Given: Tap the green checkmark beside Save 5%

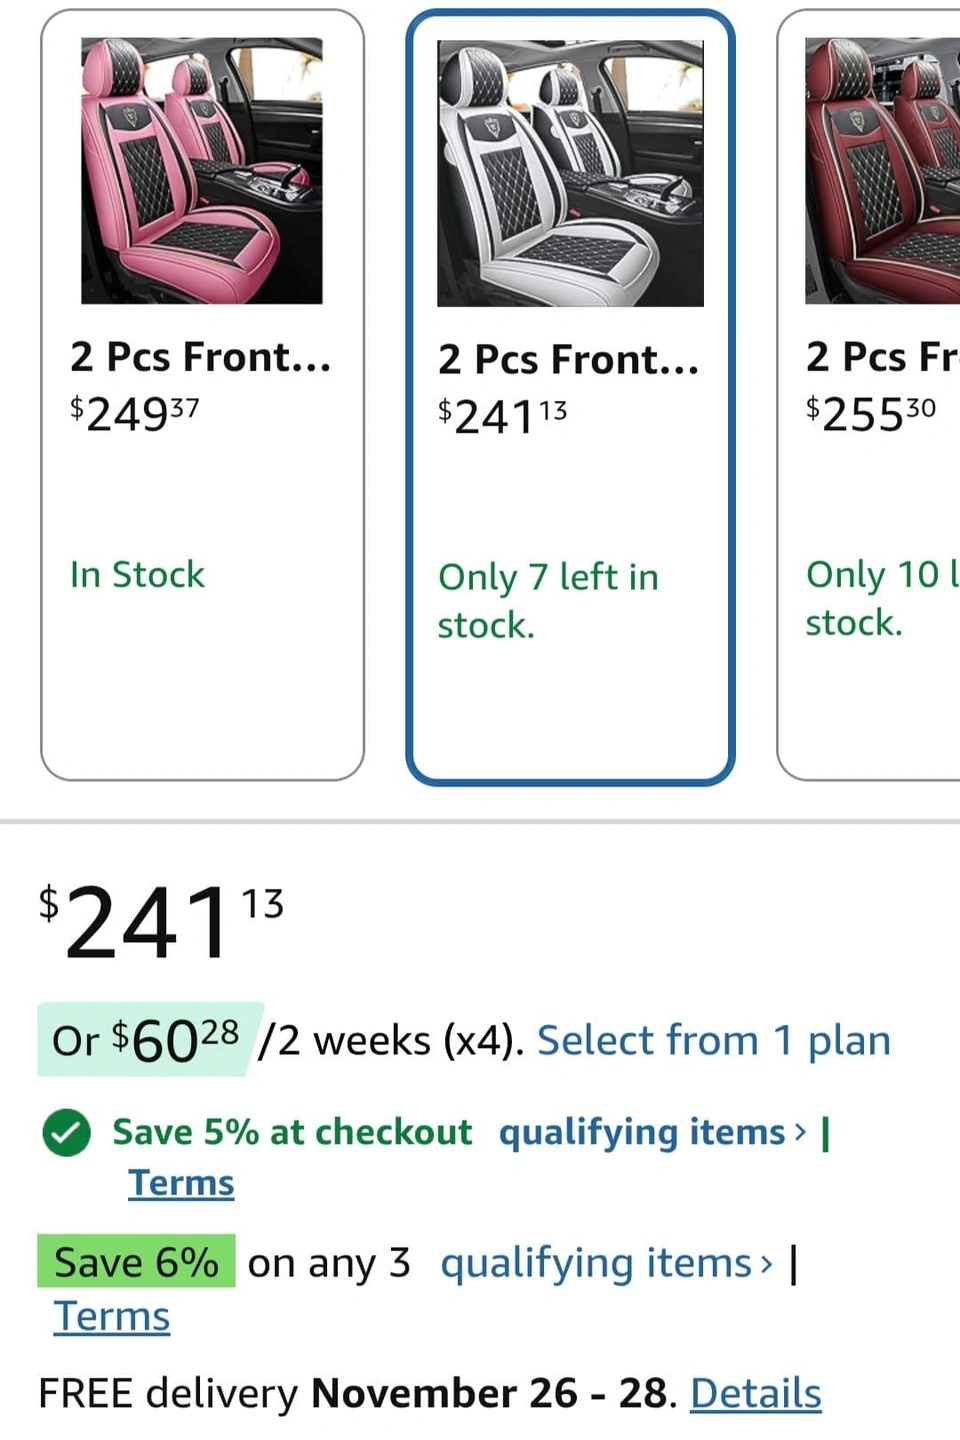Looking at the screenshot, I should [x=67, y=1133].
